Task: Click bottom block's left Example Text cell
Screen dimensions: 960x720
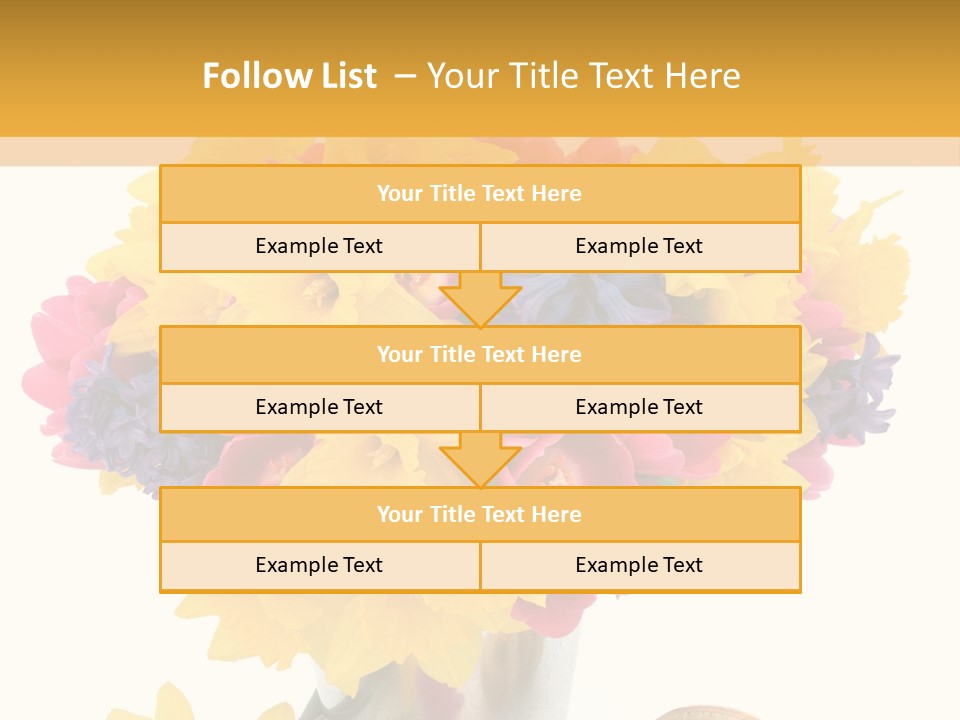Action: (319, 565)
